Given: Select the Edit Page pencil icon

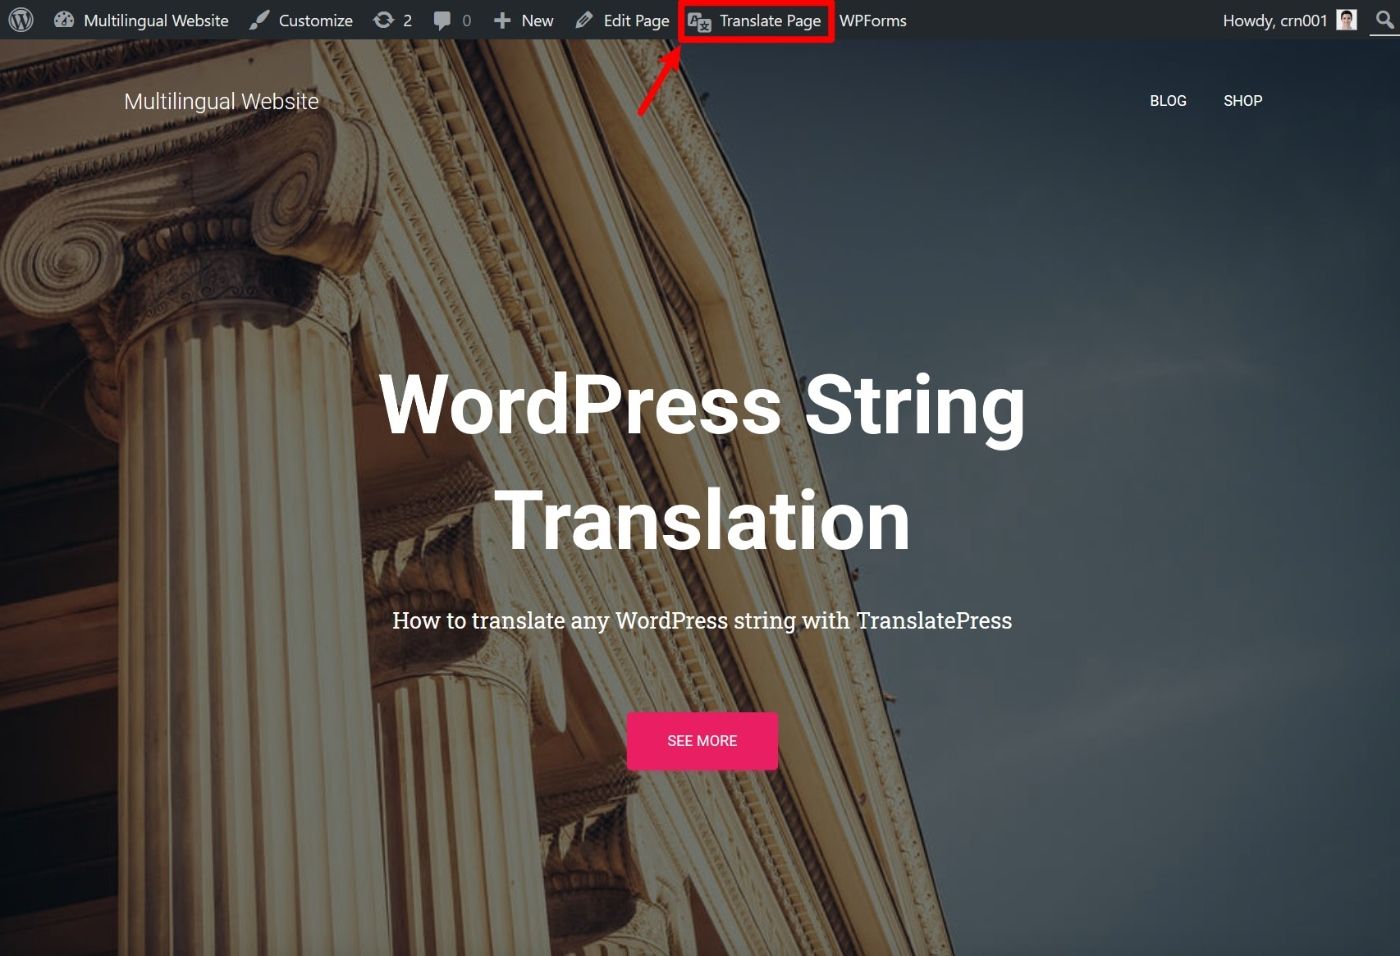Looking at the screenshot, I should coord(585,19).
